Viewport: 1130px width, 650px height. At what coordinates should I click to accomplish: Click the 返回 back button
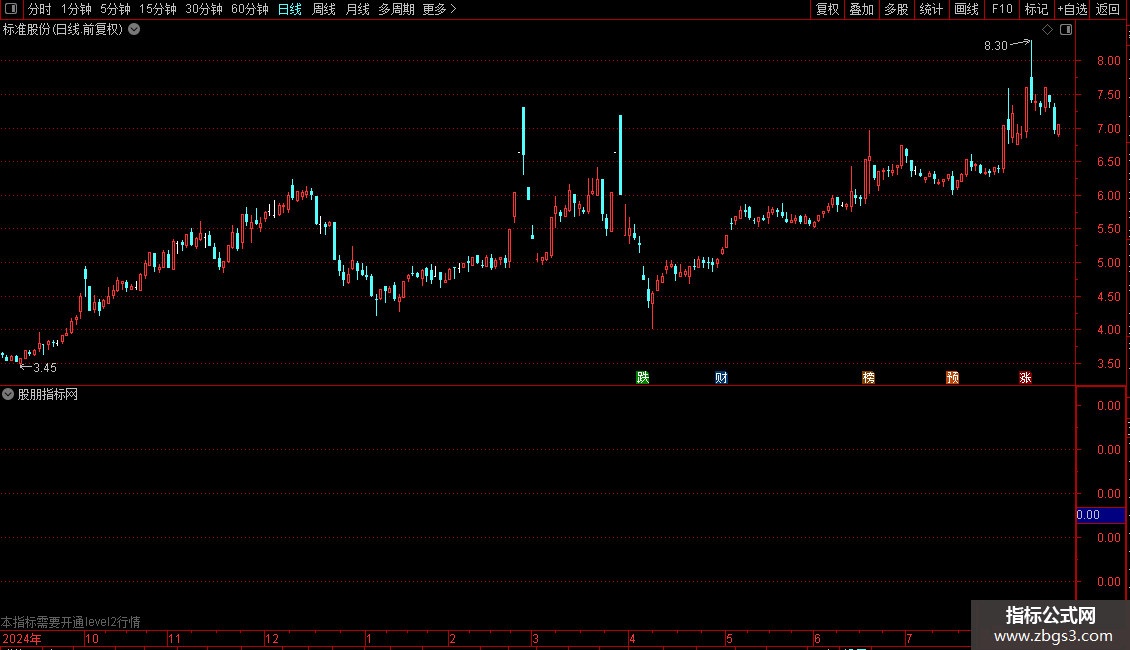tap(1108, 9)
